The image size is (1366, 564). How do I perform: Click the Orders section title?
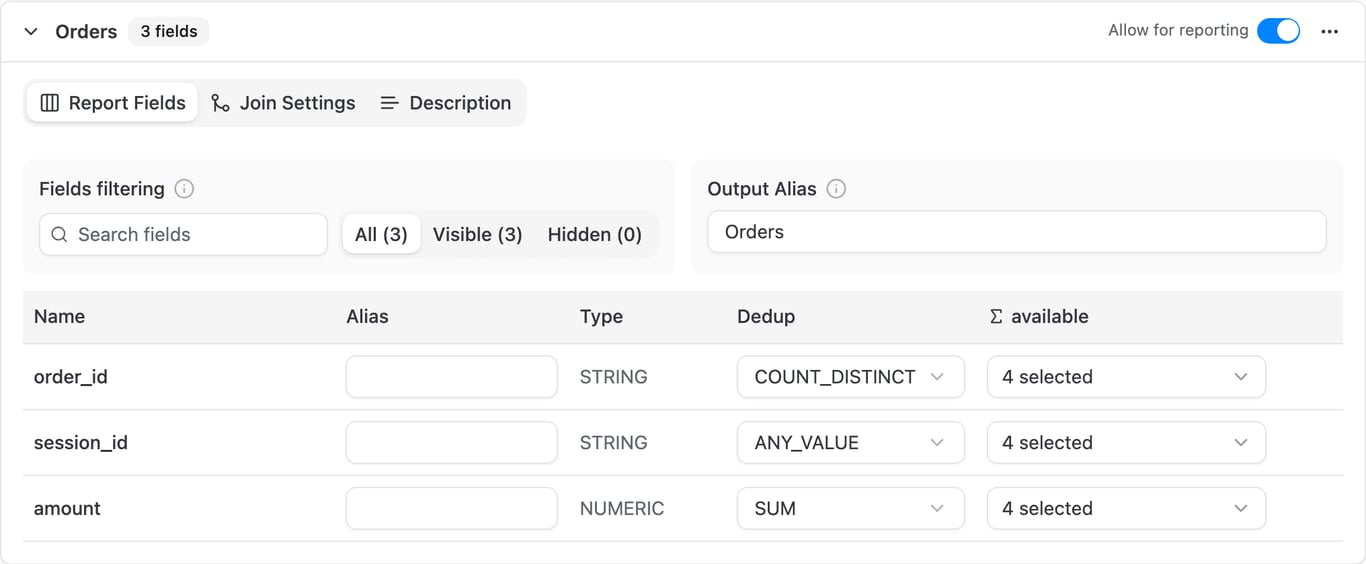[86, 32]
